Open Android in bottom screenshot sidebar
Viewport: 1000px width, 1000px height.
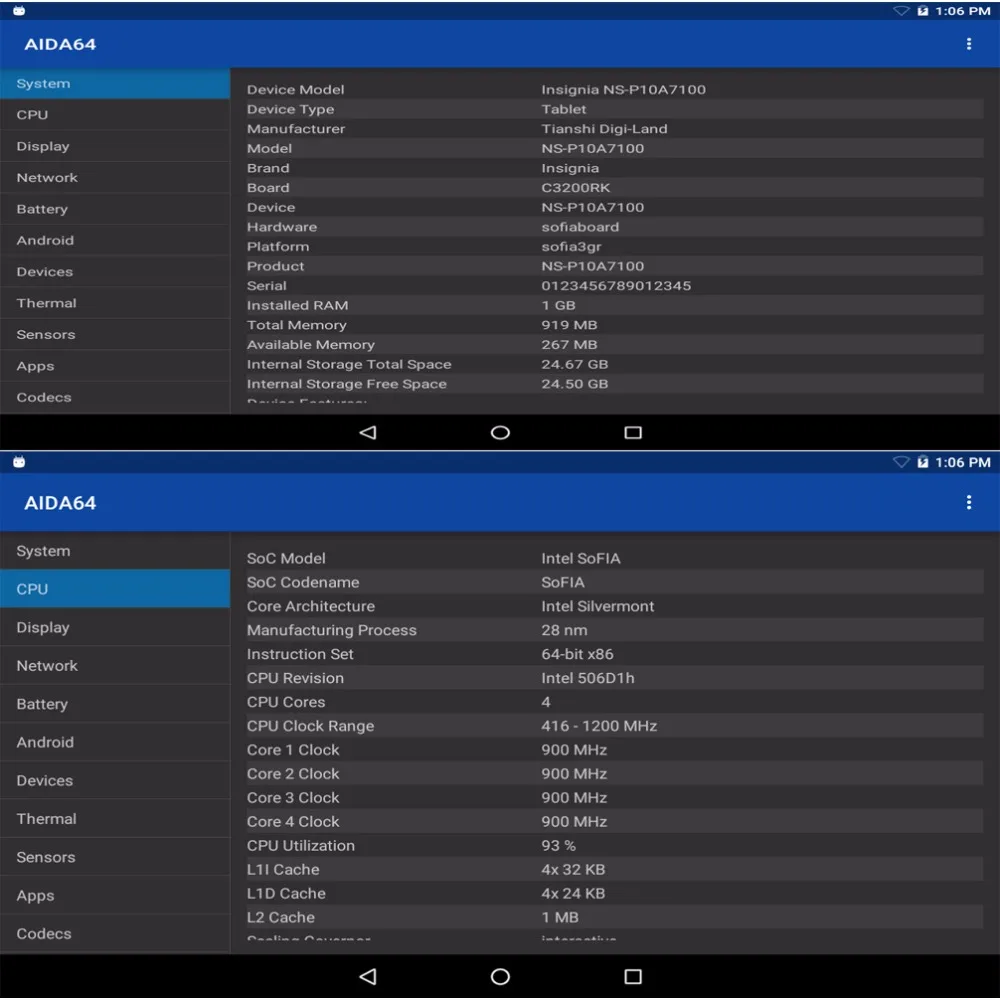pyautogui.click(x=115, y=742)
